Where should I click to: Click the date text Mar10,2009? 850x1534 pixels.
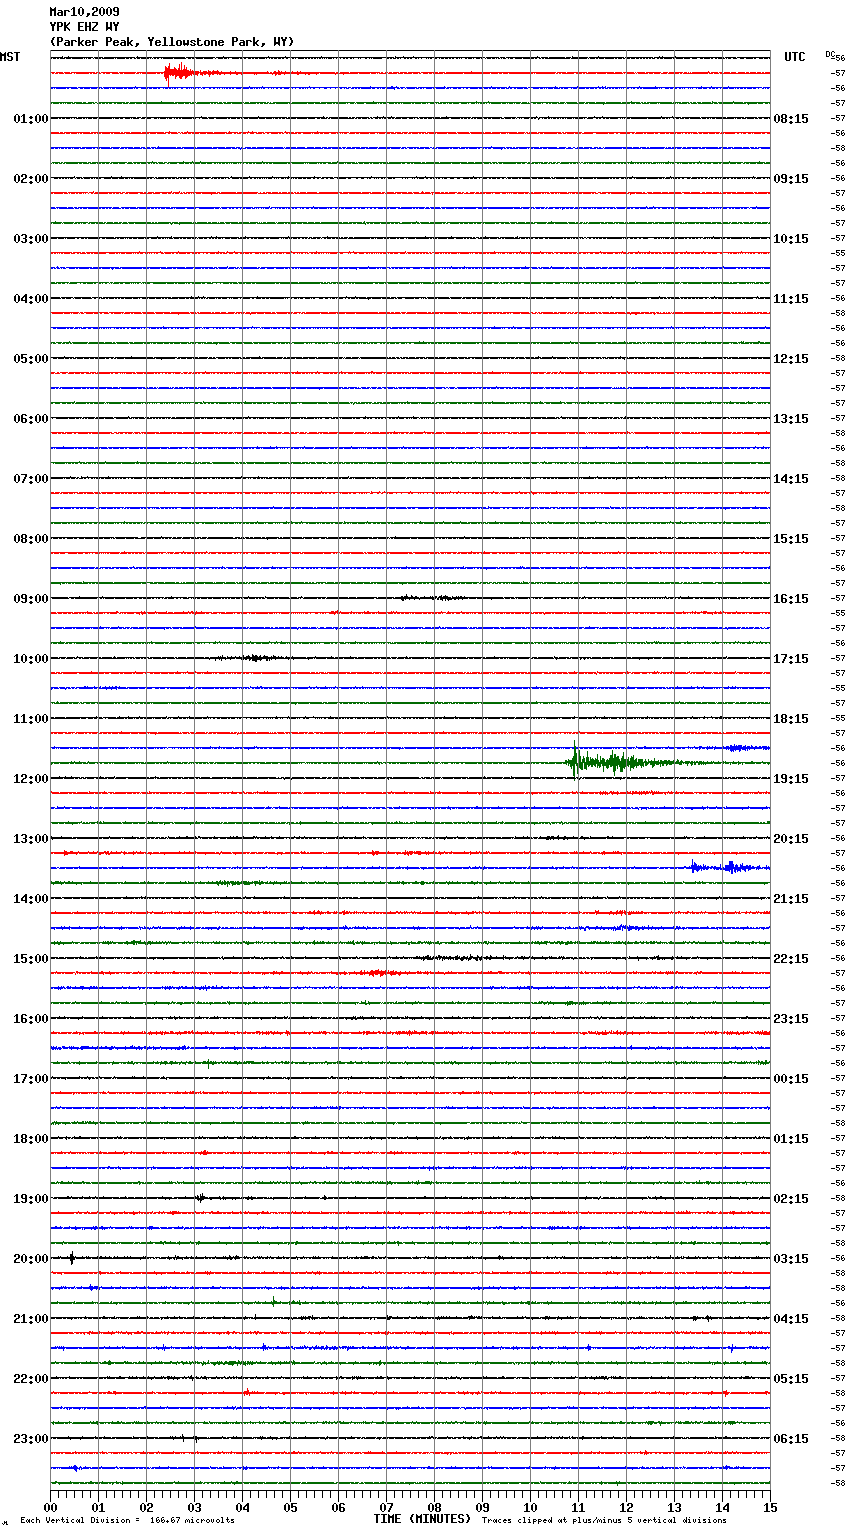point(84,12)
